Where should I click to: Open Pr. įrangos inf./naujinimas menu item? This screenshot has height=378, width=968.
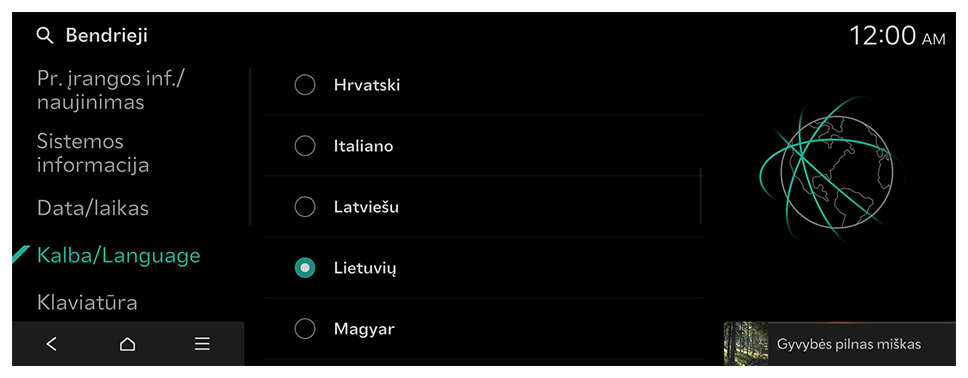click(x=111, y=90)
